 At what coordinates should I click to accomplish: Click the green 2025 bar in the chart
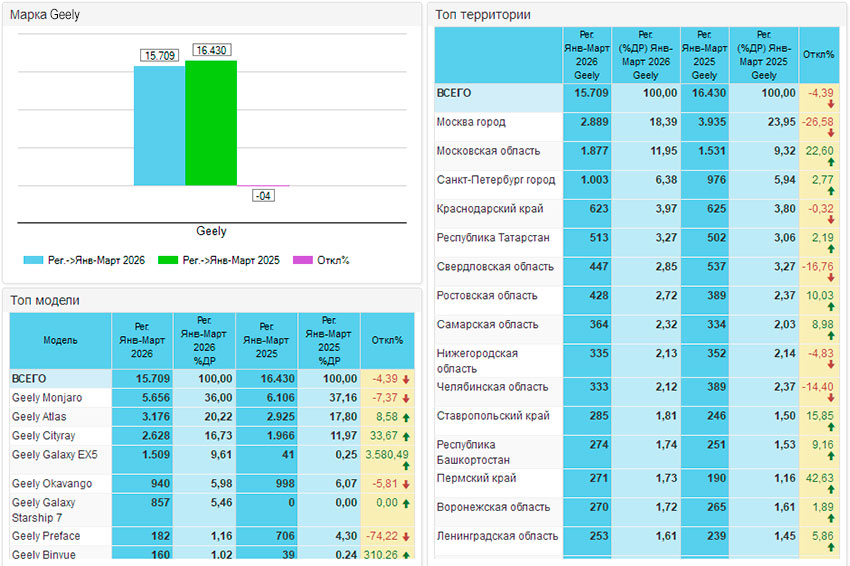(x=211, y=123)
